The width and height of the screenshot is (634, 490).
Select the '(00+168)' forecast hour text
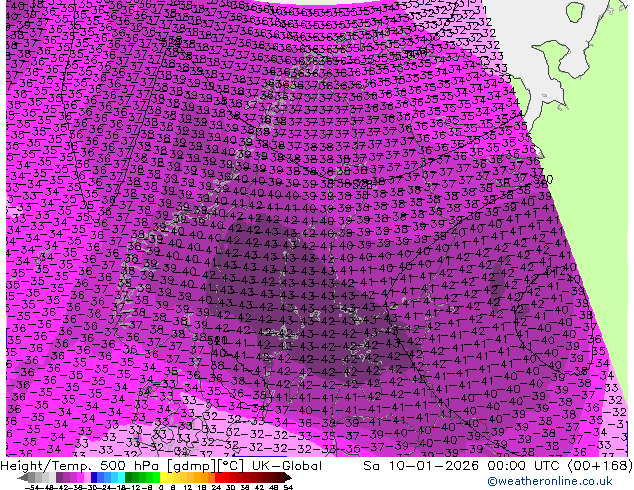[x=601, y=466]
